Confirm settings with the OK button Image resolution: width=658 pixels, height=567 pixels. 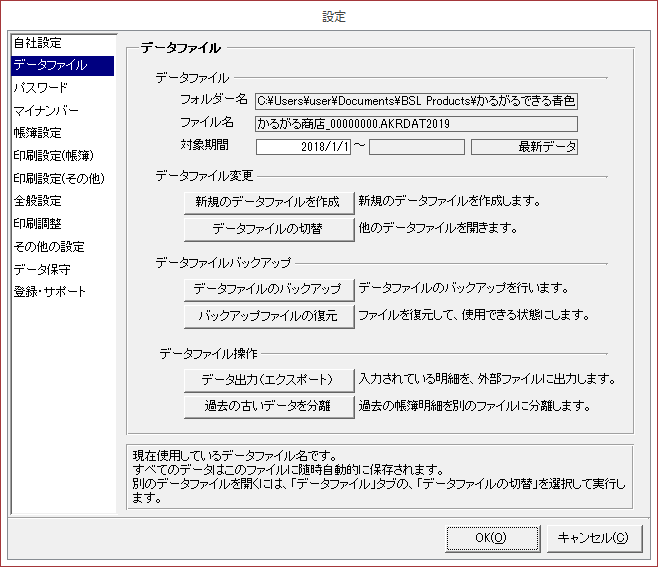492,538
